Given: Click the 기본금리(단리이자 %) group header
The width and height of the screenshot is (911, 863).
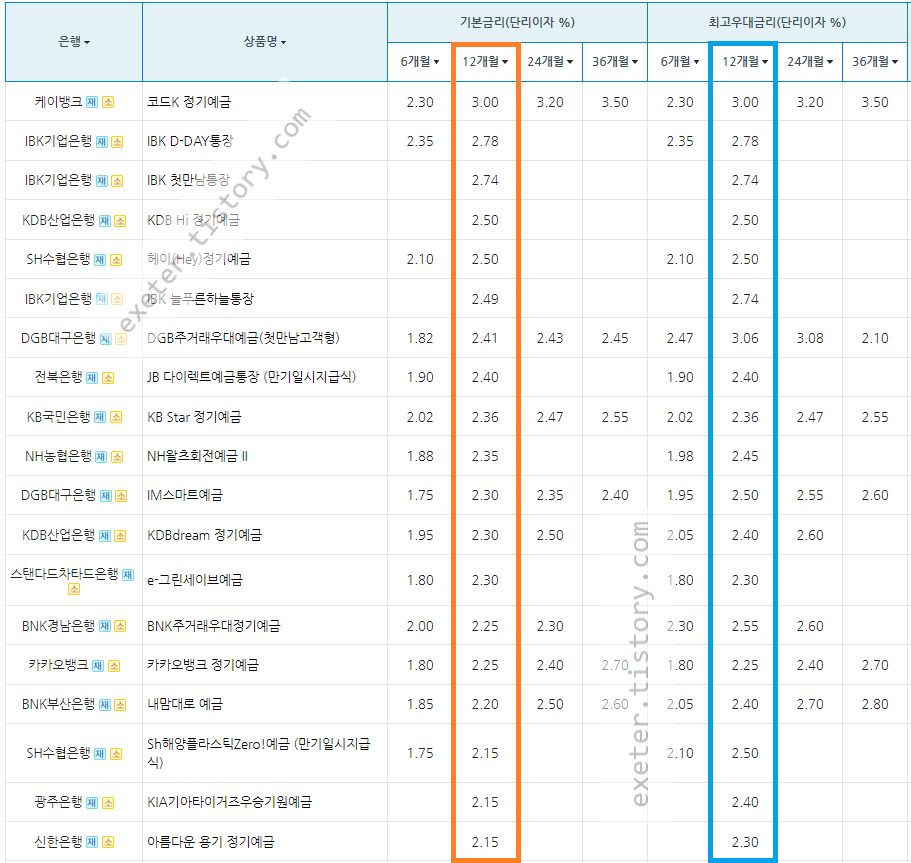Looking at the screenshot, I should [517, 22].
